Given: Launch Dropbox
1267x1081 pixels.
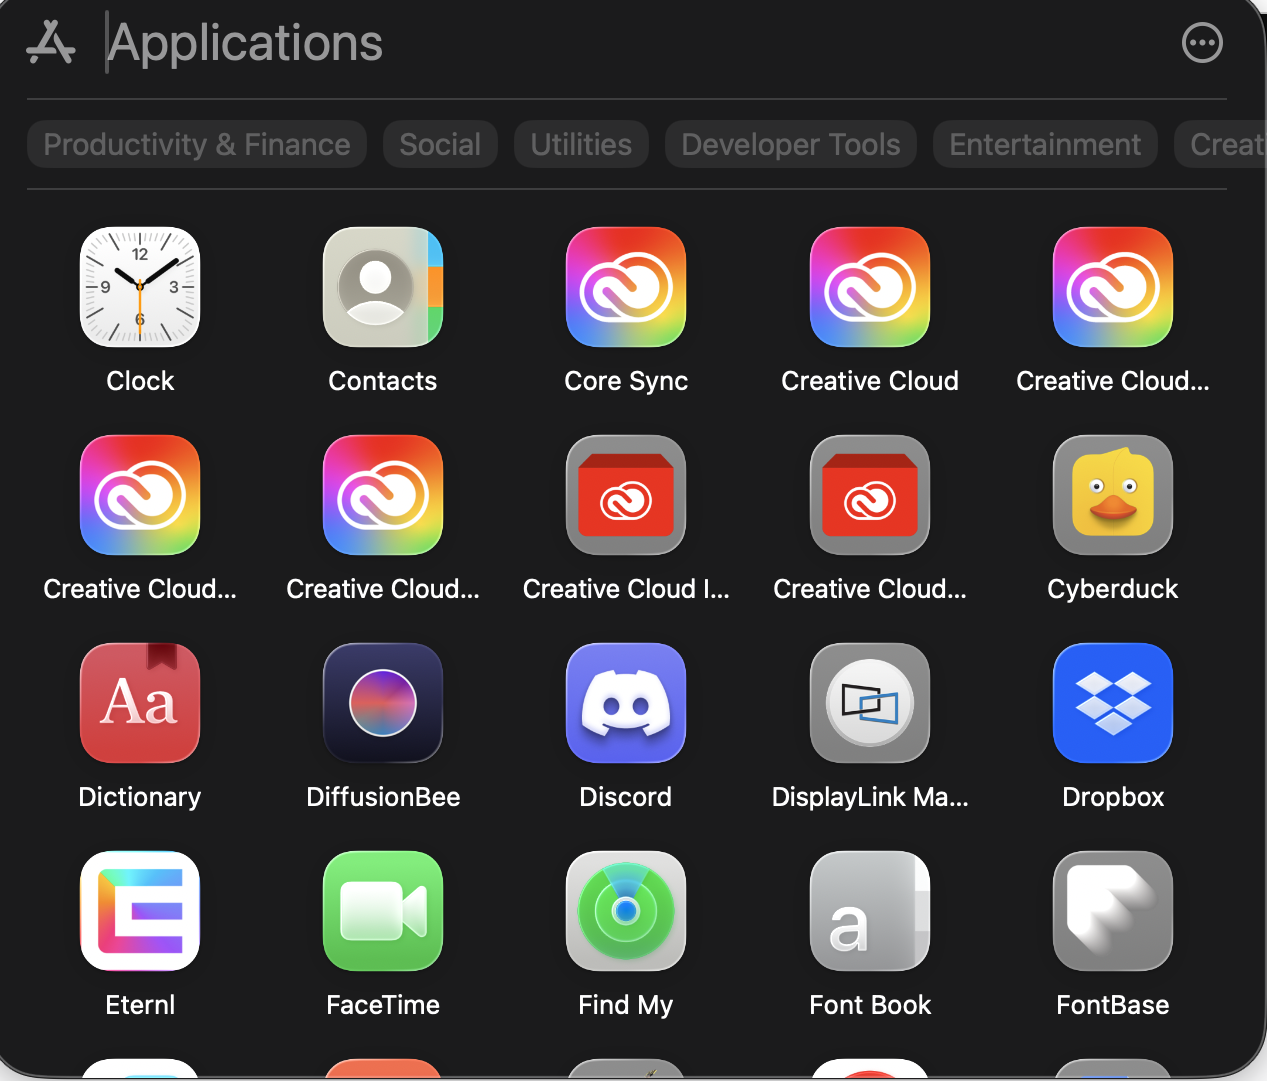Looking at the screenshot, I should [x=1113, y=703].
